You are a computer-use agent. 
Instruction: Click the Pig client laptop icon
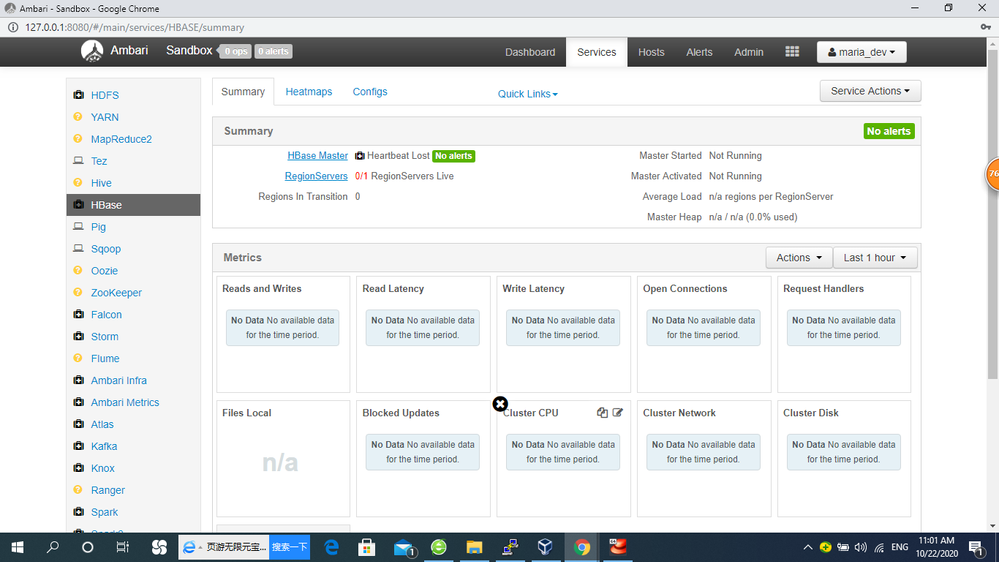coord(78,227)
